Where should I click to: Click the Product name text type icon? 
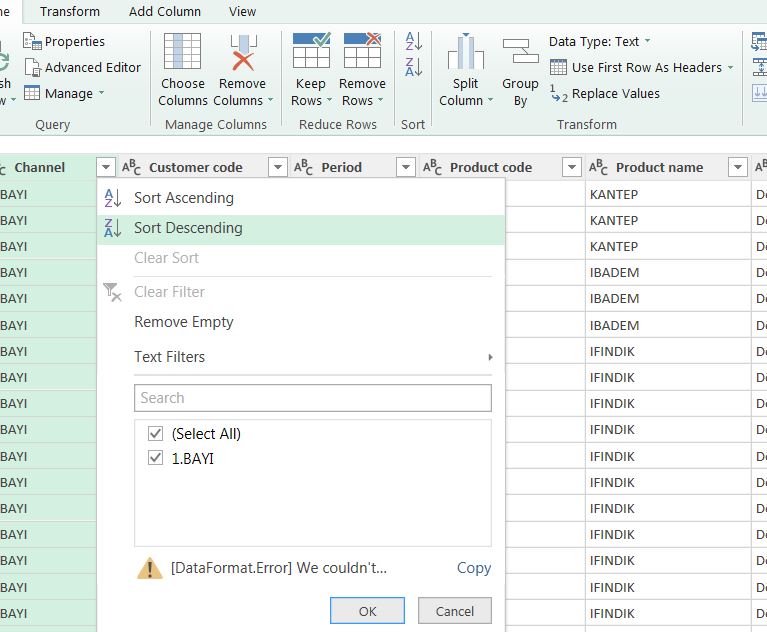598,167
